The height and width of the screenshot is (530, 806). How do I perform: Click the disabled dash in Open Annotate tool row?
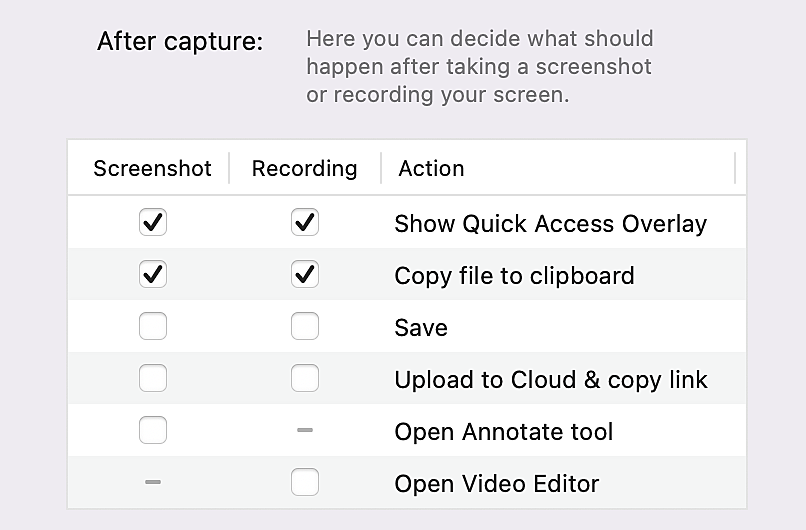tap(305, 430)
